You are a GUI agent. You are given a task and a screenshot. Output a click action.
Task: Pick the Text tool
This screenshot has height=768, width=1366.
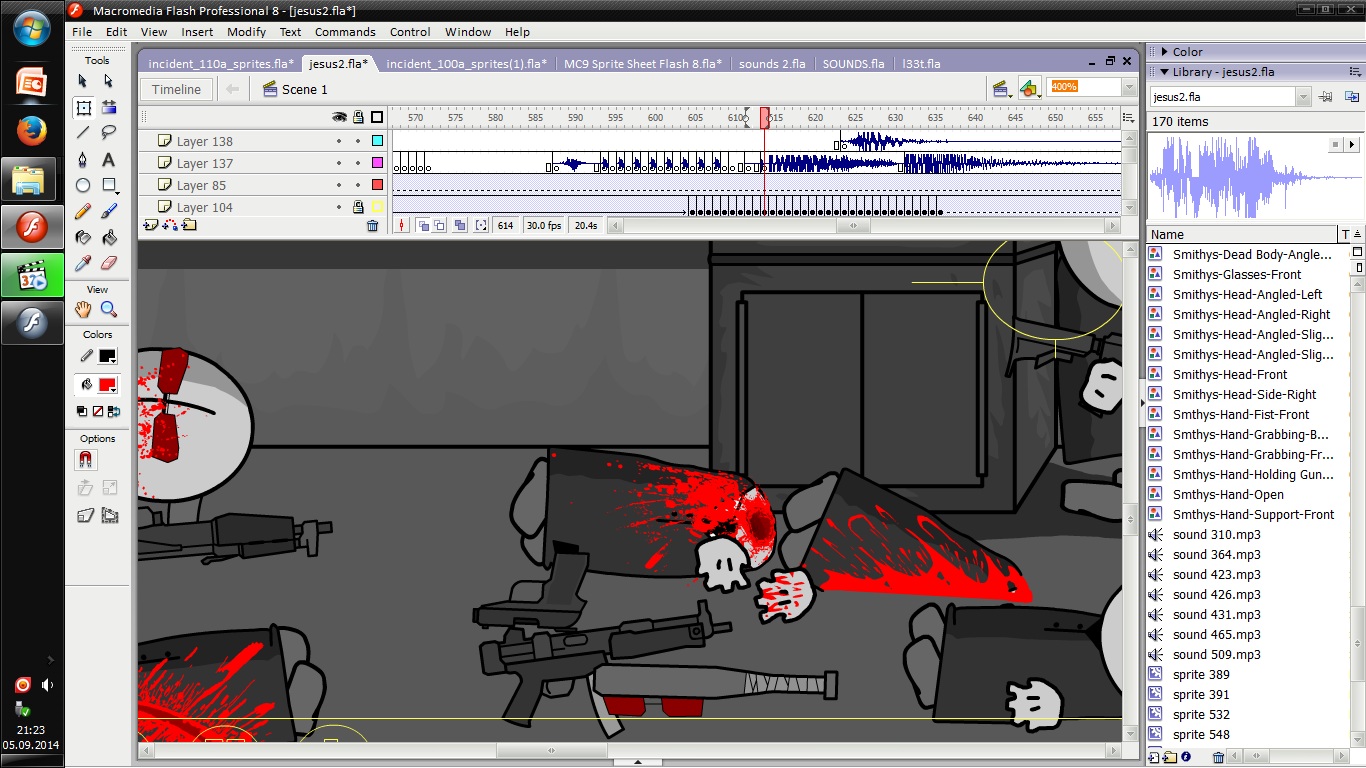pyautogui.click(x=109, y=159)
